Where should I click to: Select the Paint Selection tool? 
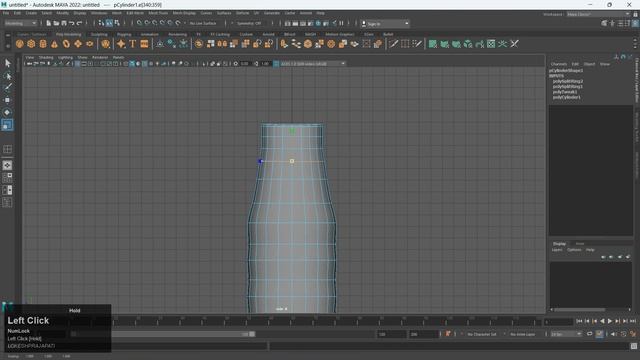tap(7, 87)
